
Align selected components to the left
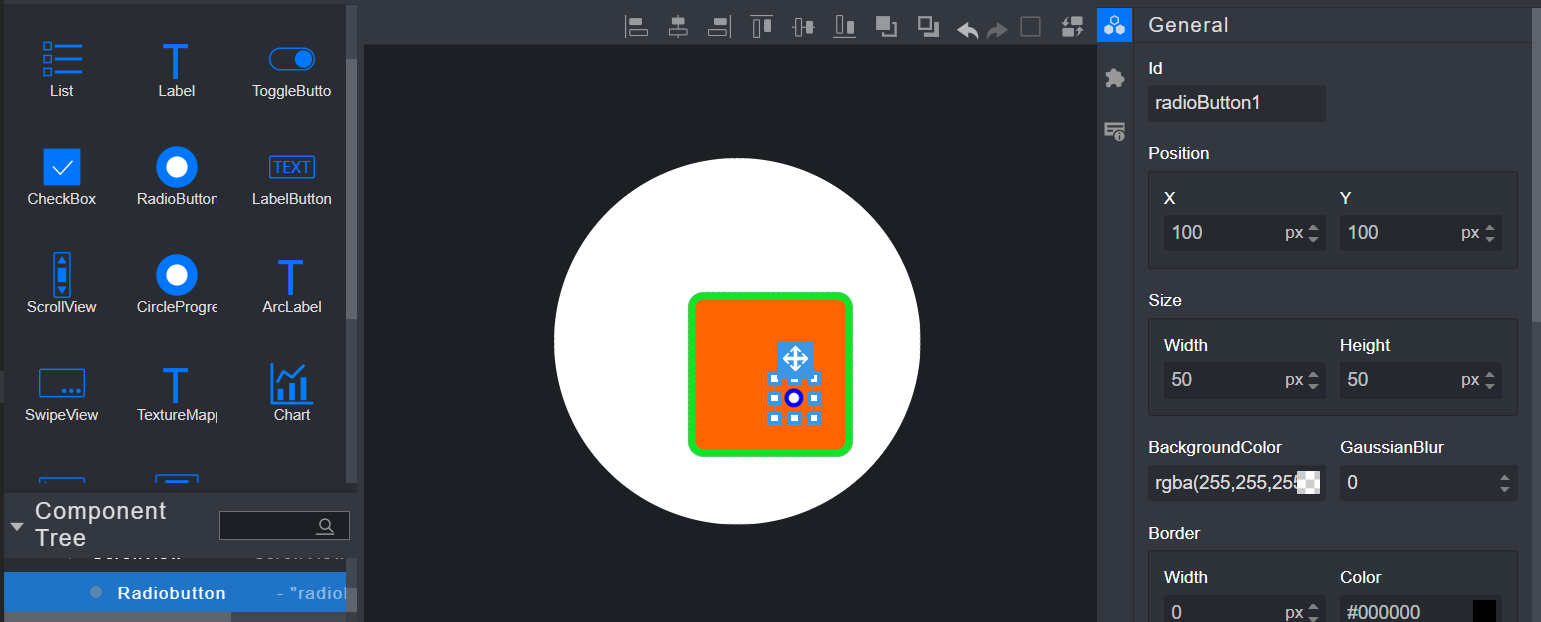tap(636, 27)
